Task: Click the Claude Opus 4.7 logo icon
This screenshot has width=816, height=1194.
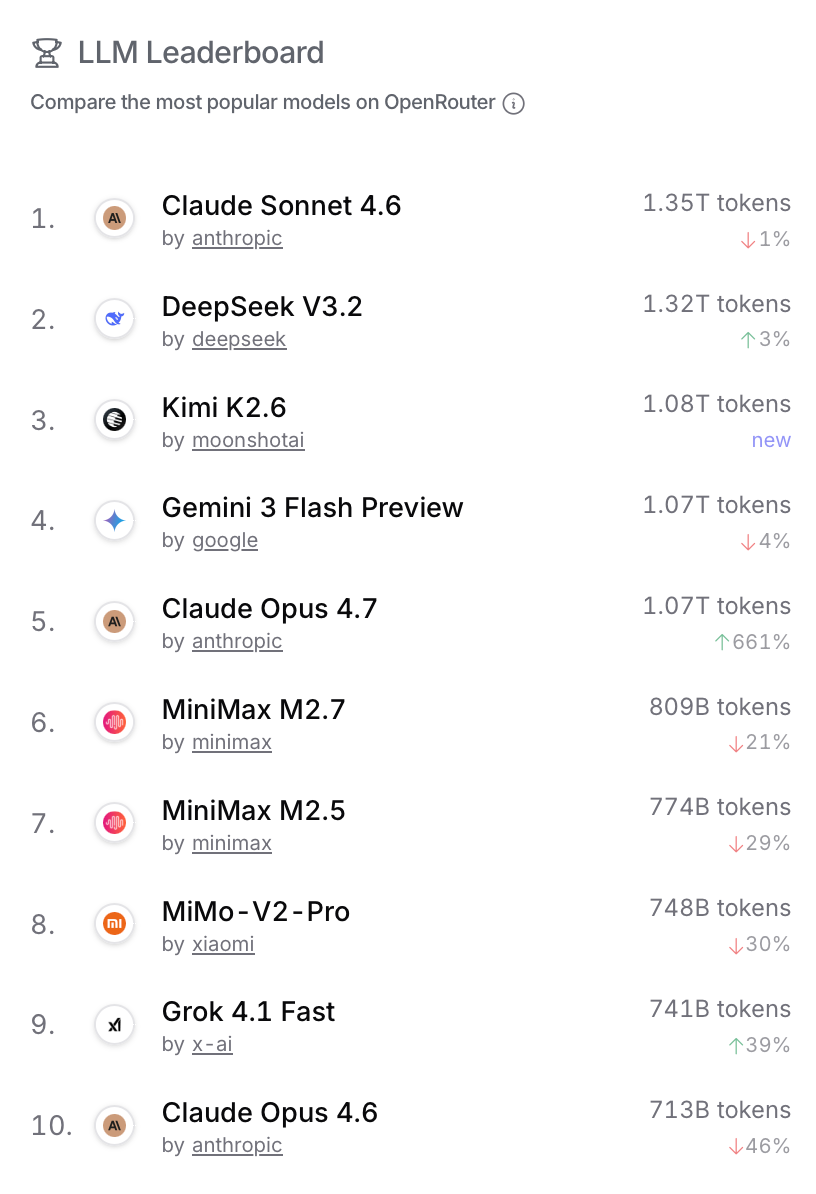Action: 114,621
